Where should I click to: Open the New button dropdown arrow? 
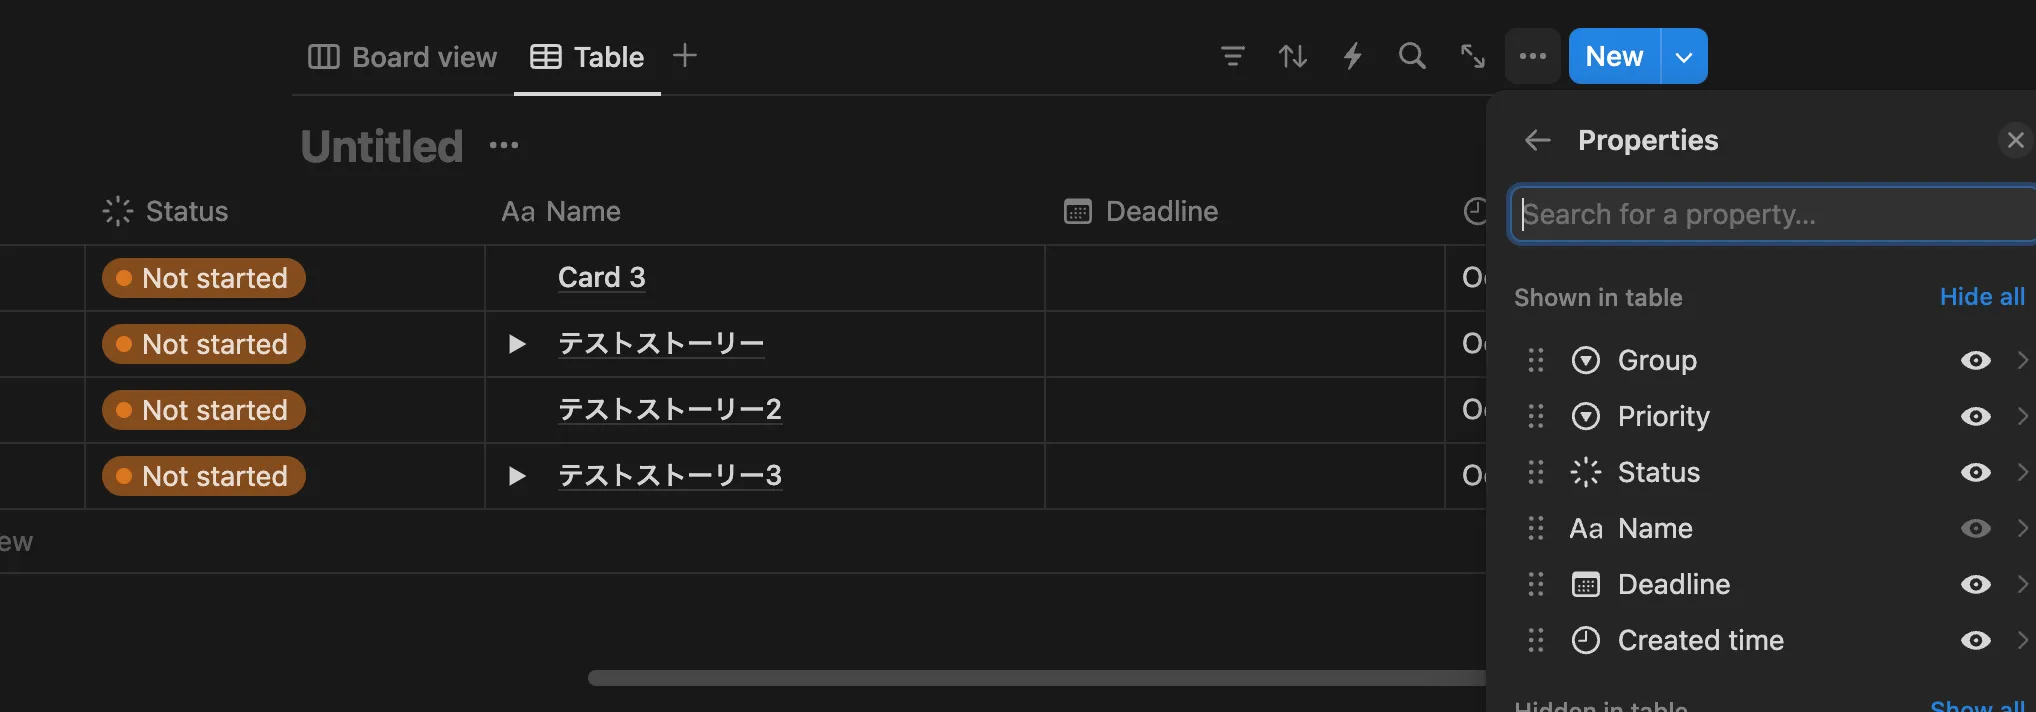coord(1684,56)
